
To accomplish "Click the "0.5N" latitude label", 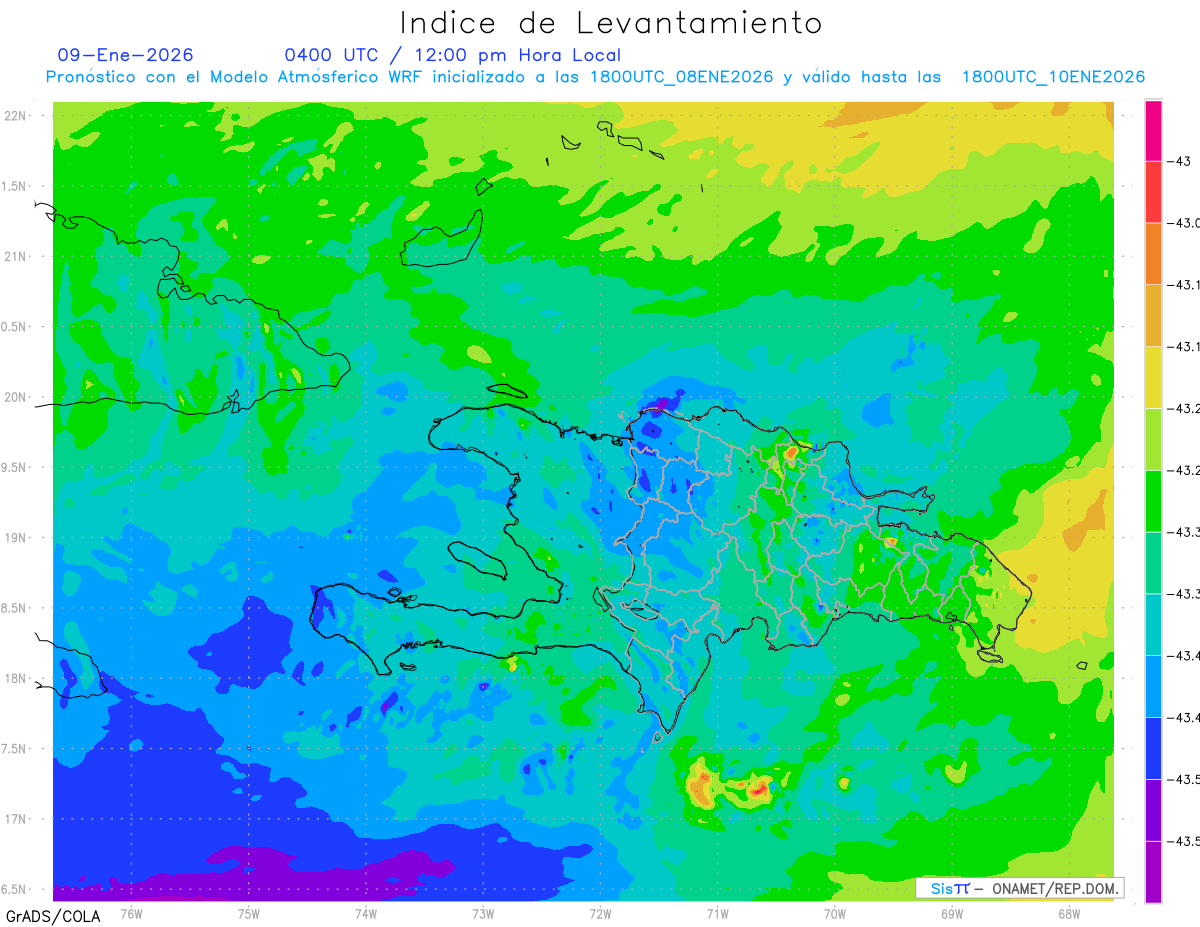I will [x=15, y=327].
